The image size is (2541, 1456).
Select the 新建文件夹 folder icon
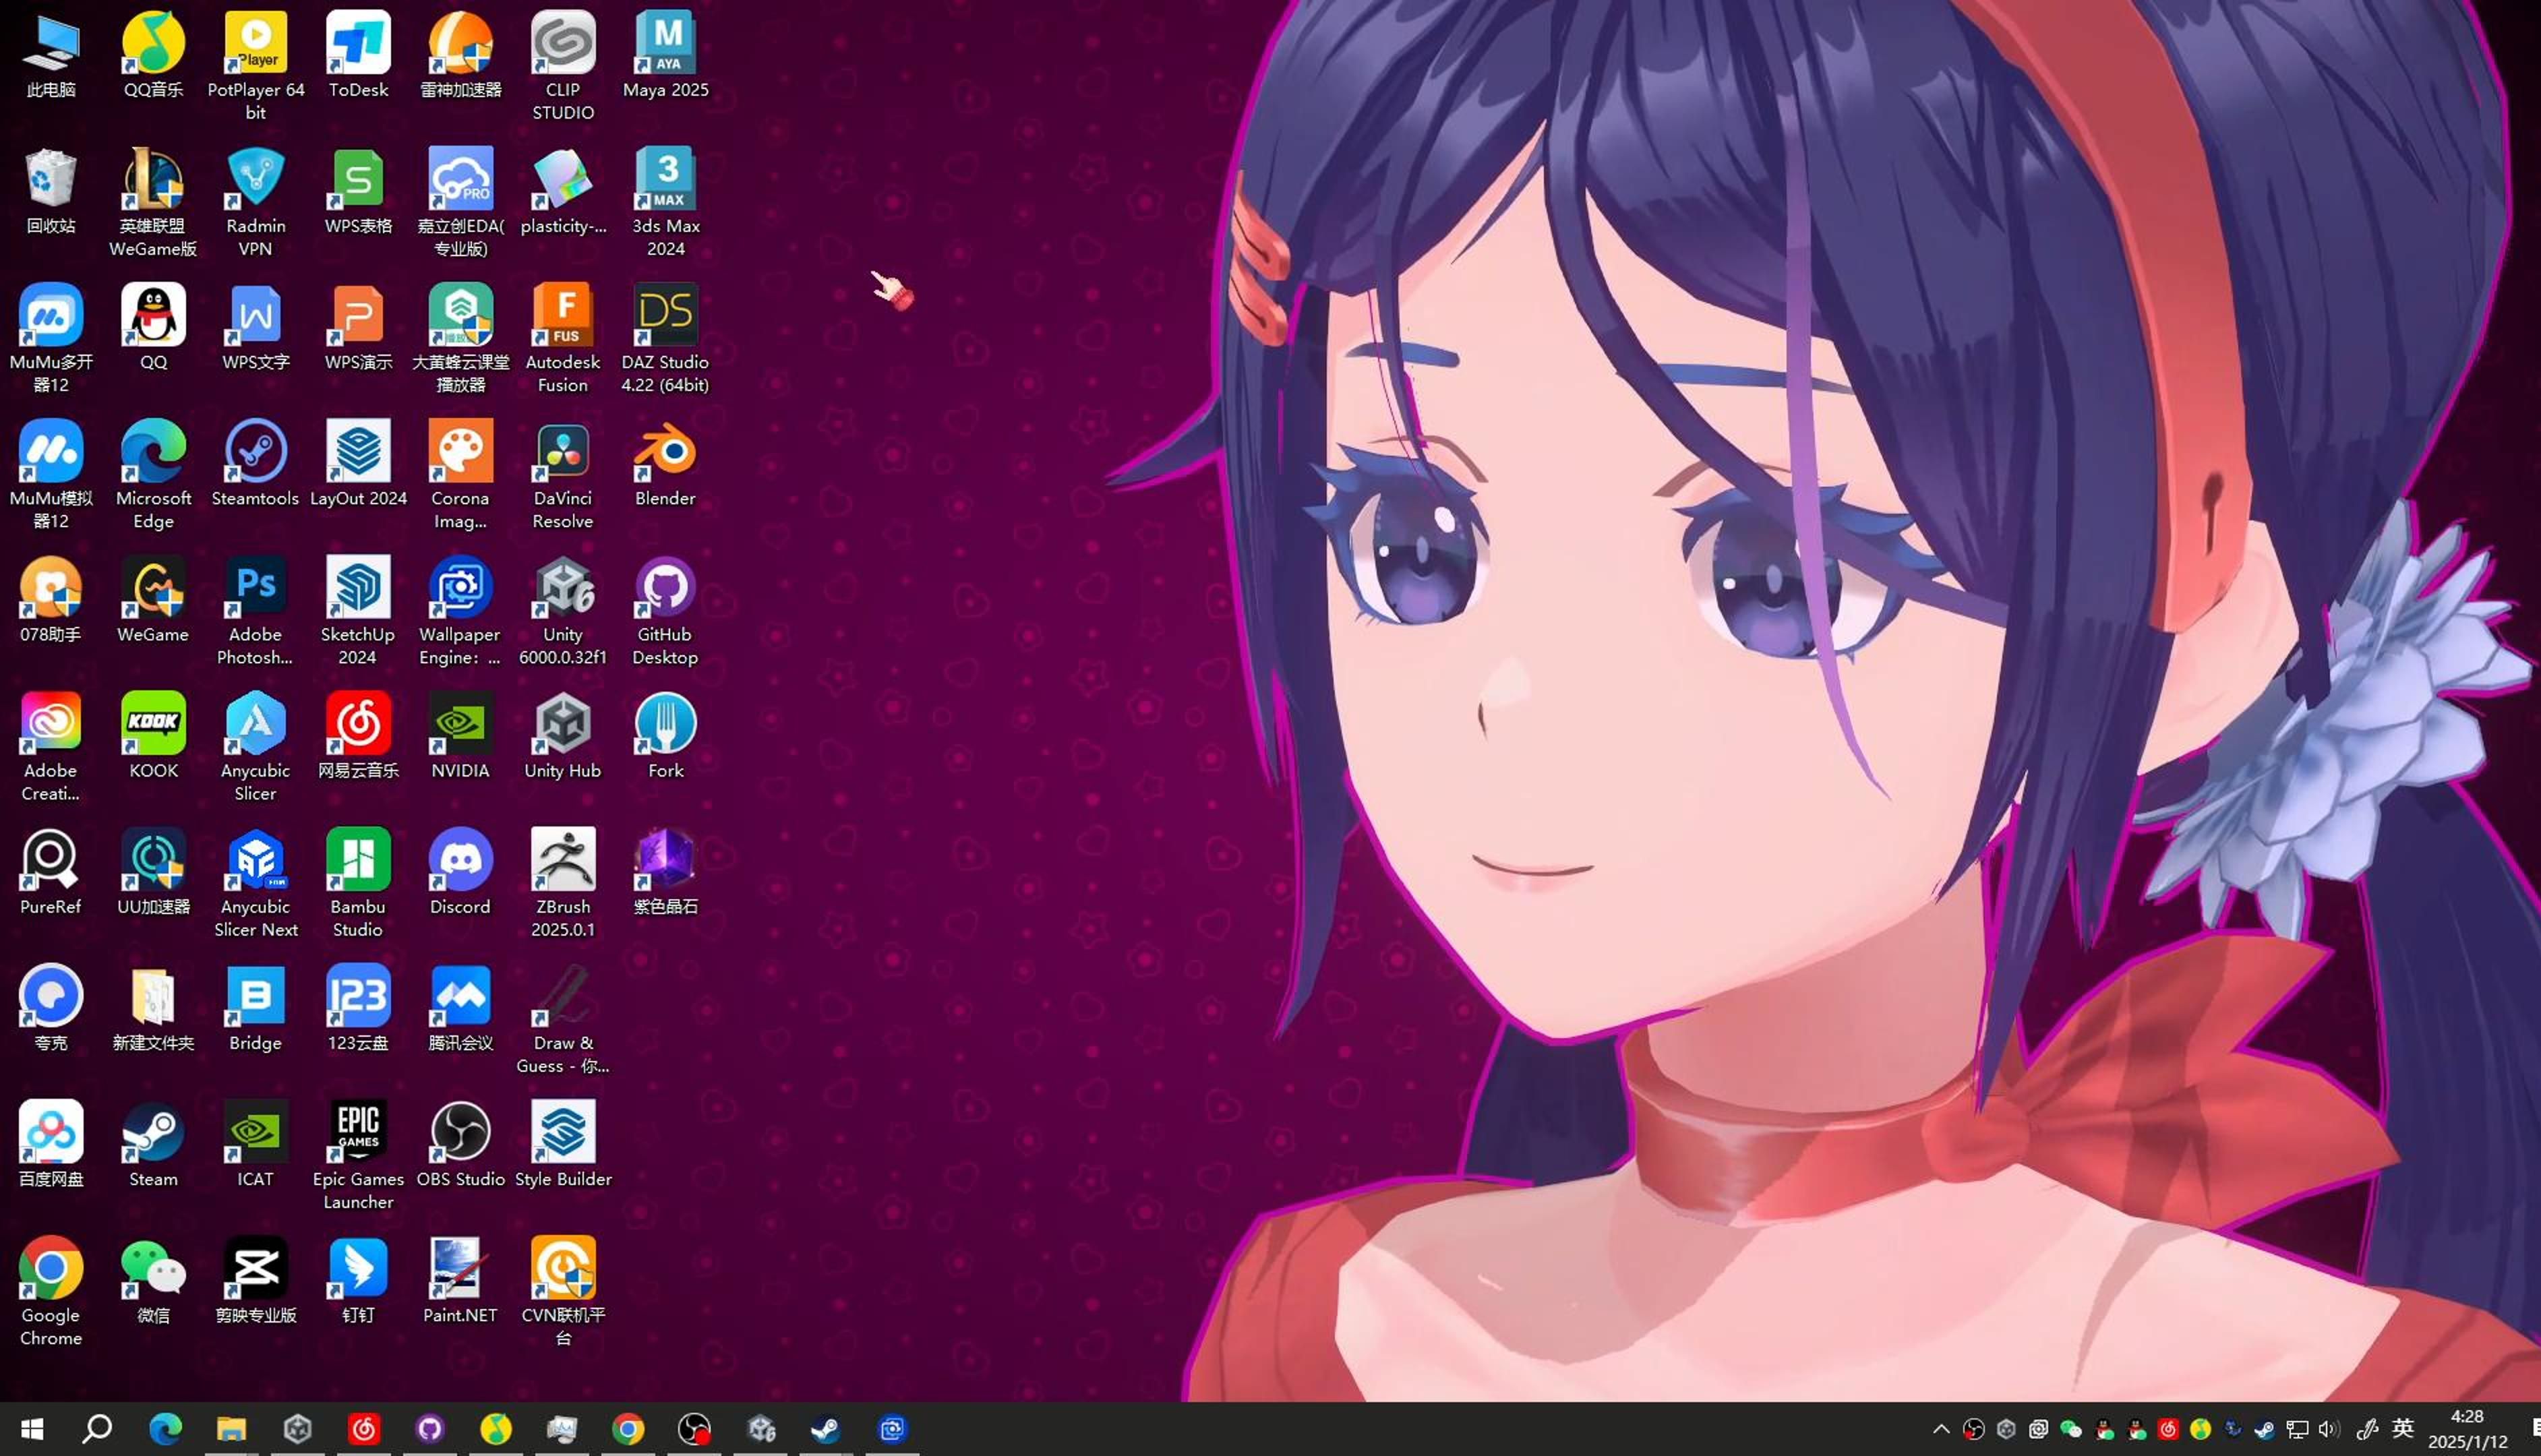pyautogui.click(x=153, y=1008)
